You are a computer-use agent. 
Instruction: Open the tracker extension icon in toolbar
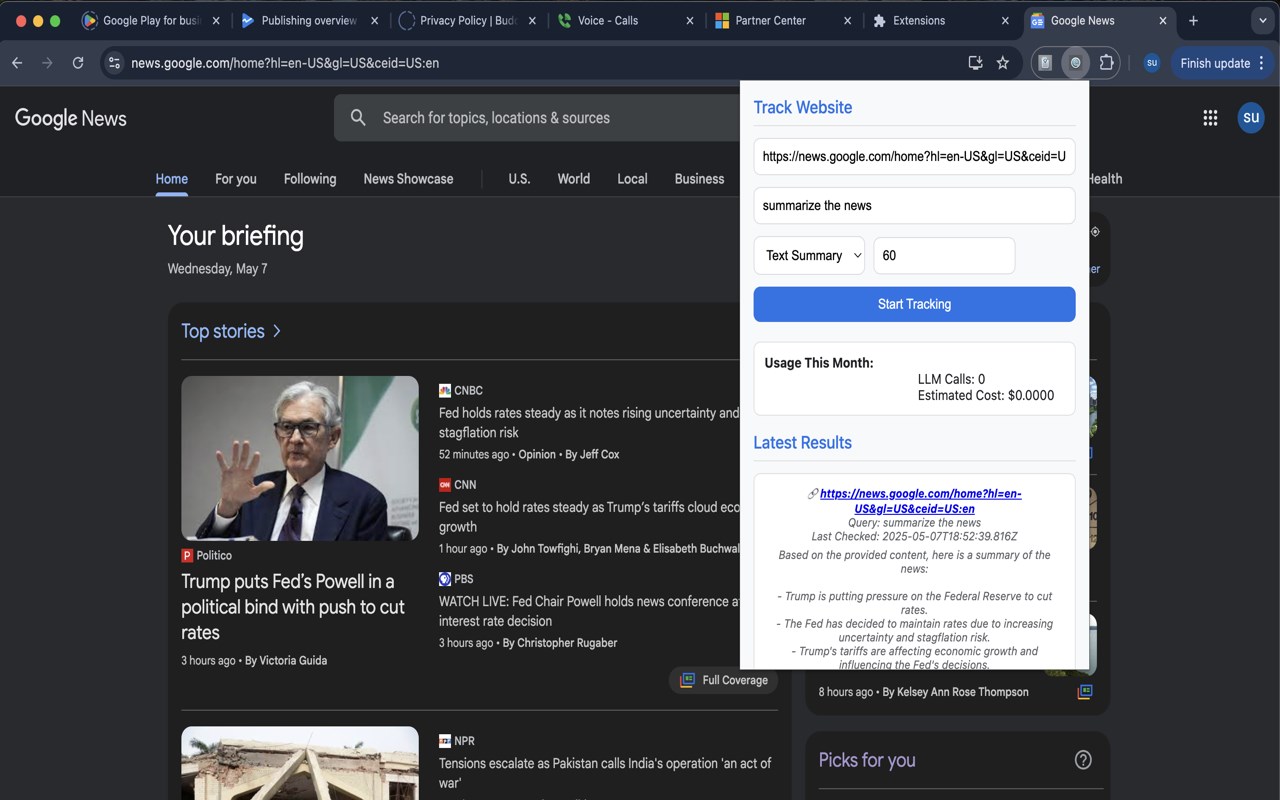click(x=1075, y=63)
